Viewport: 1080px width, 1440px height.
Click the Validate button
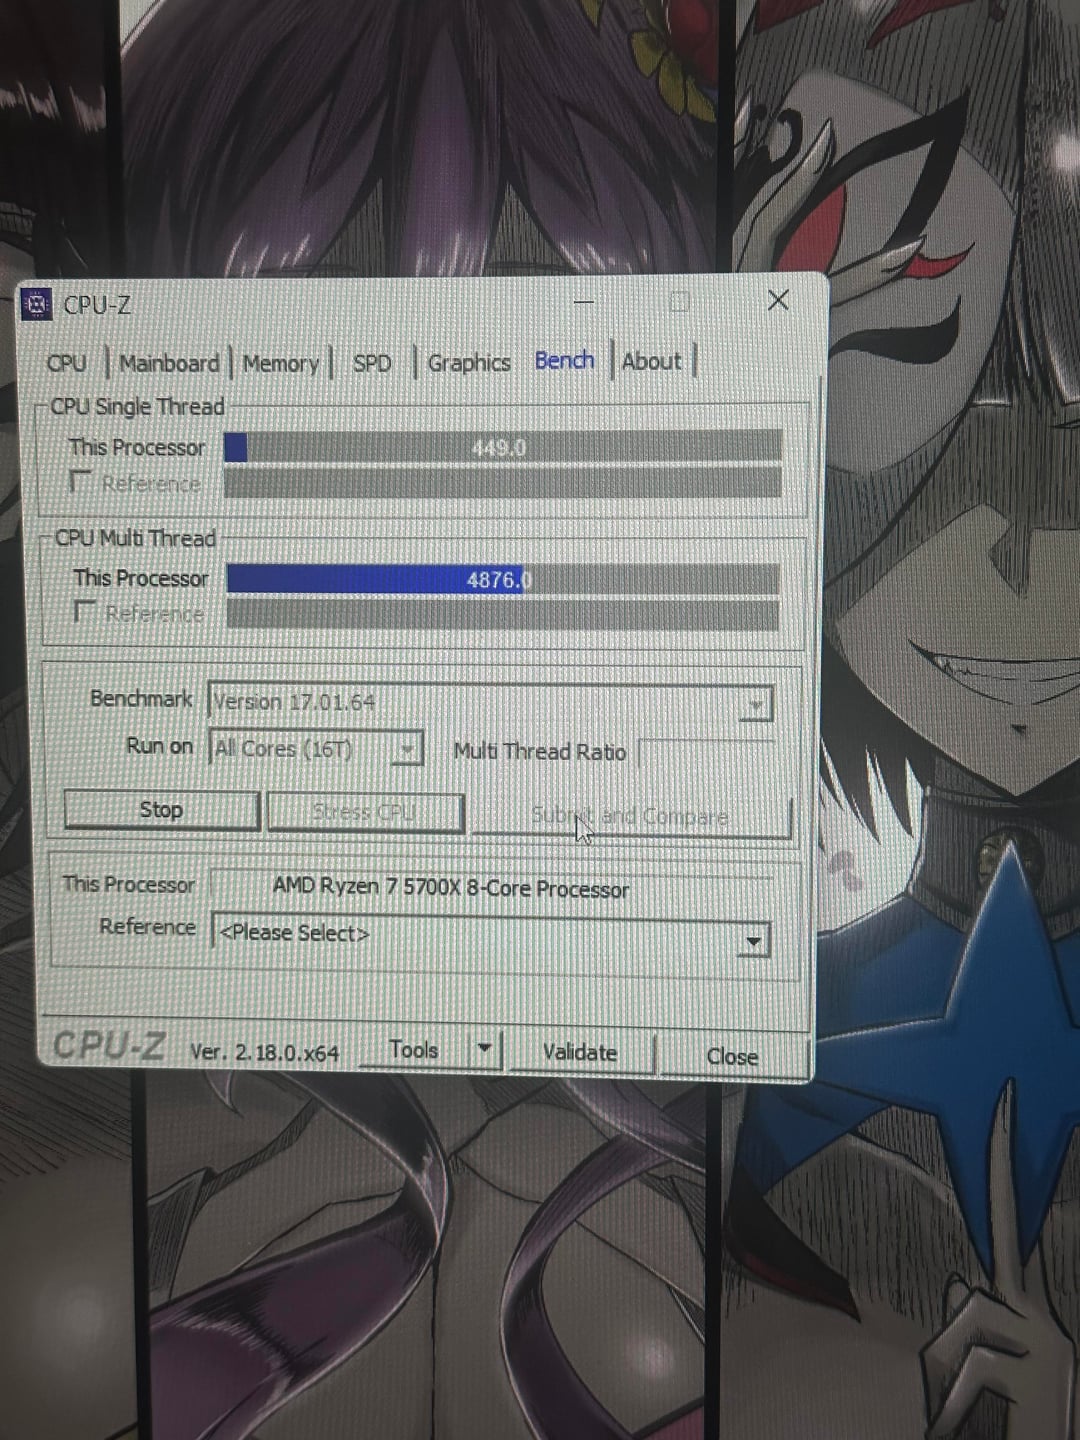(580, 1053)
